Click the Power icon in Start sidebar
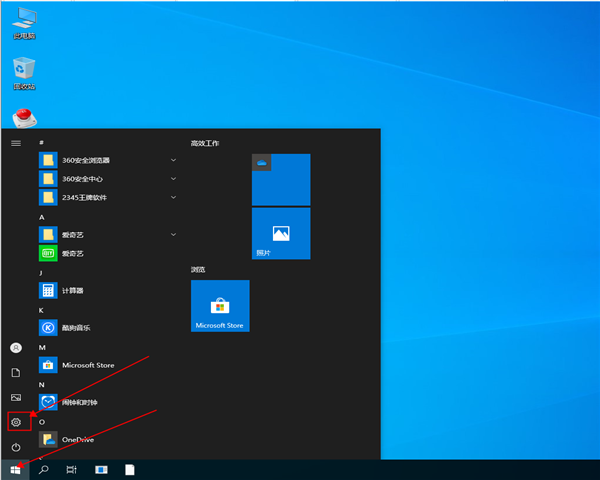Viewport: 600px width, 480px height. [16, 446]
